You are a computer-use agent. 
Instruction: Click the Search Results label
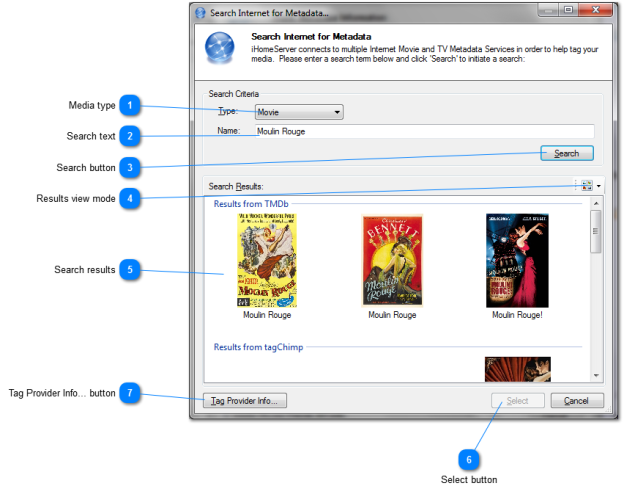[236, 186]
